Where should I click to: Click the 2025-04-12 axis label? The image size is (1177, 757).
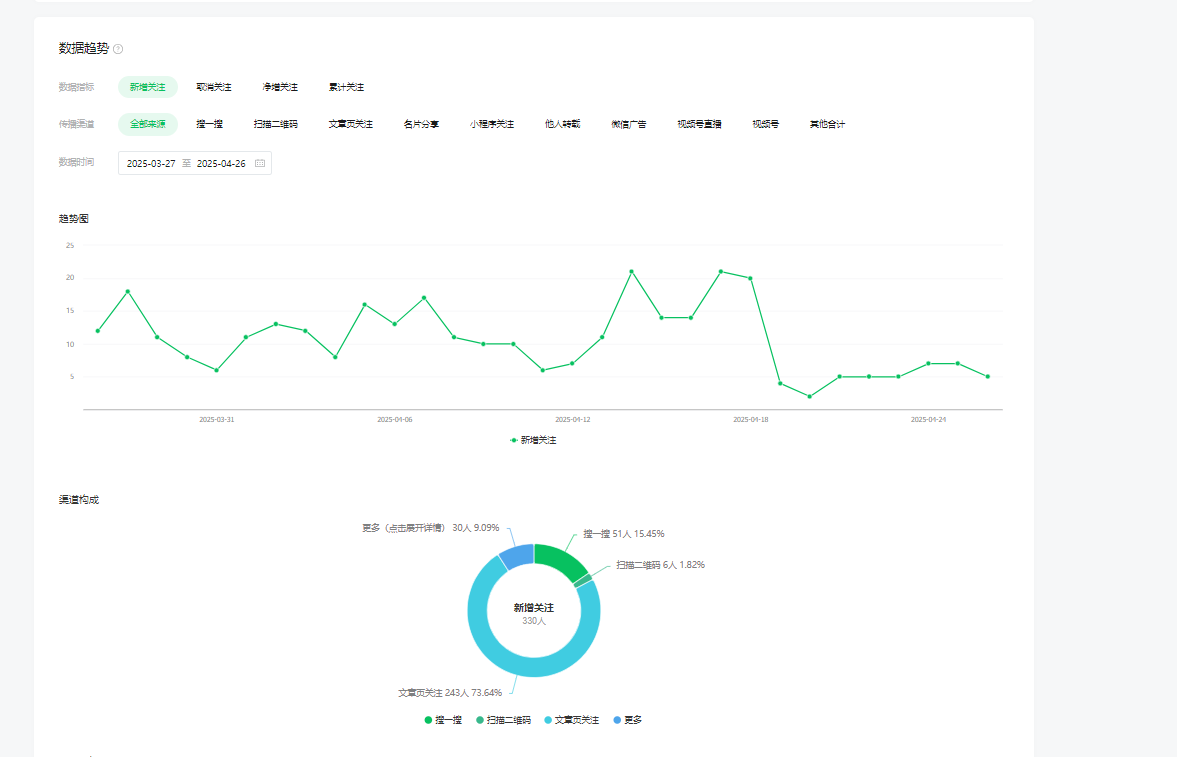pyautogui.click(x=573, y=420)
